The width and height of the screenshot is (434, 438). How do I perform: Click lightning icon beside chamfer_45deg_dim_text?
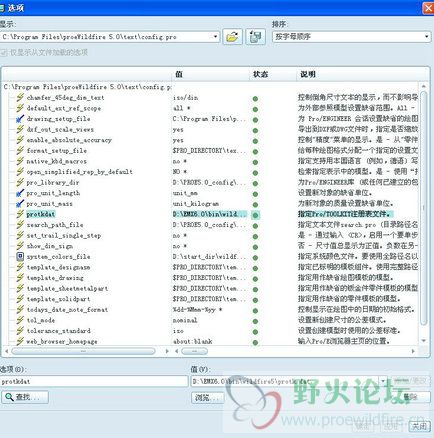pos(20,97)
